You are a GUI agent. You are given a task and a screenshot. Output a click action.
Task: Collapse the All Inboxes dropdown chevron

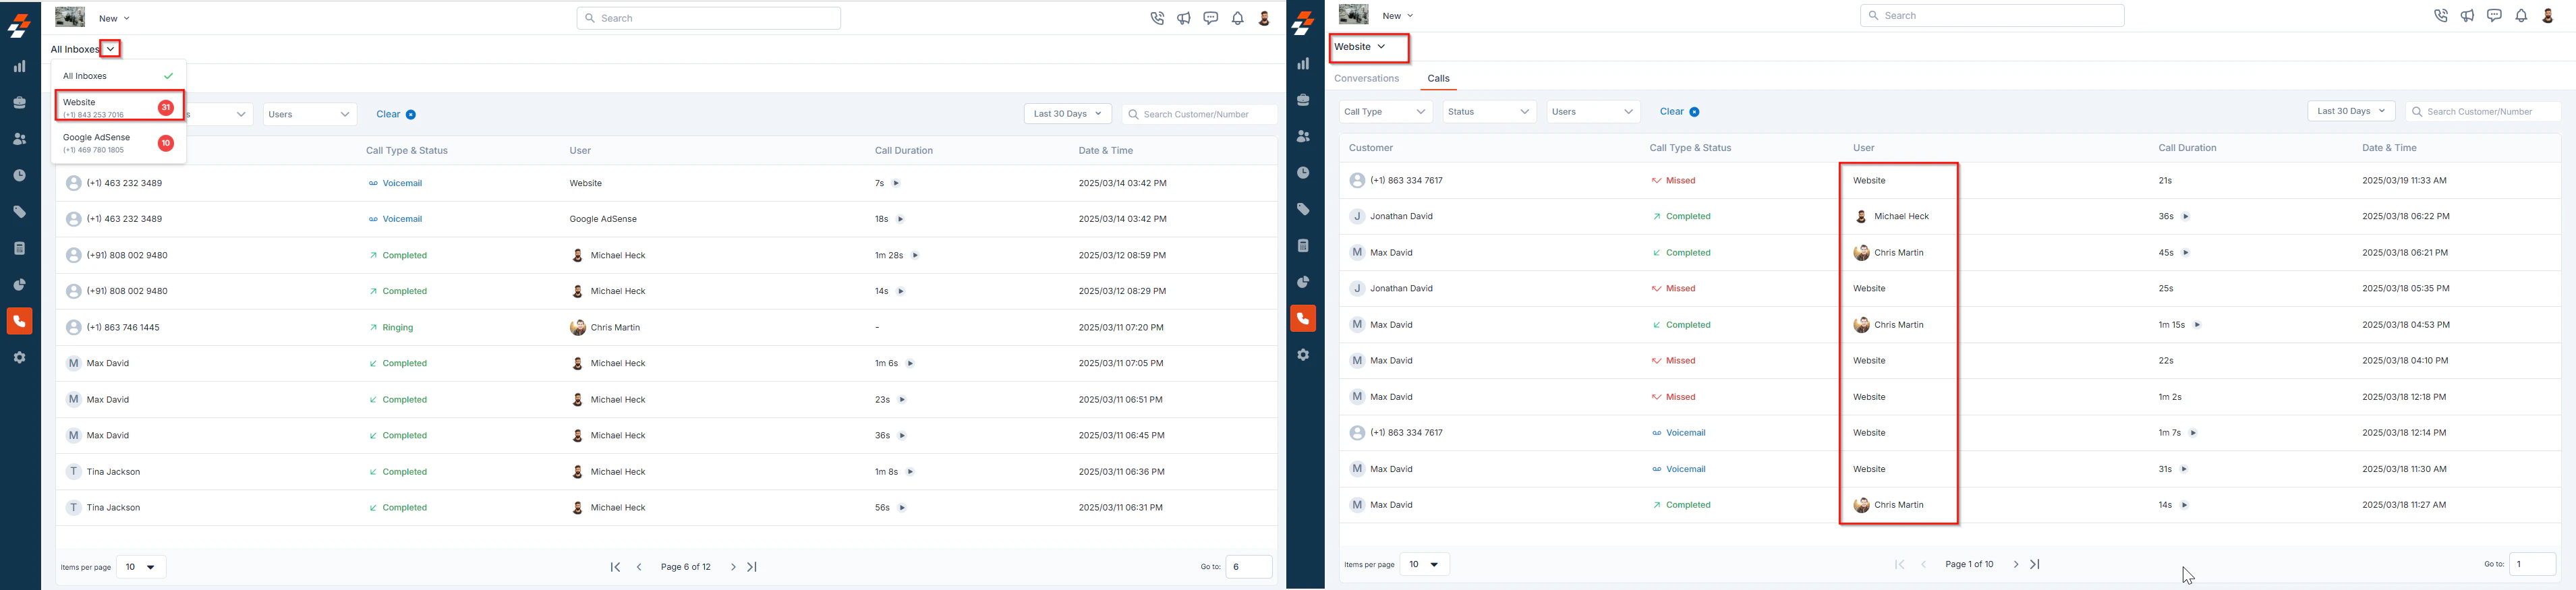click(111, 49)
